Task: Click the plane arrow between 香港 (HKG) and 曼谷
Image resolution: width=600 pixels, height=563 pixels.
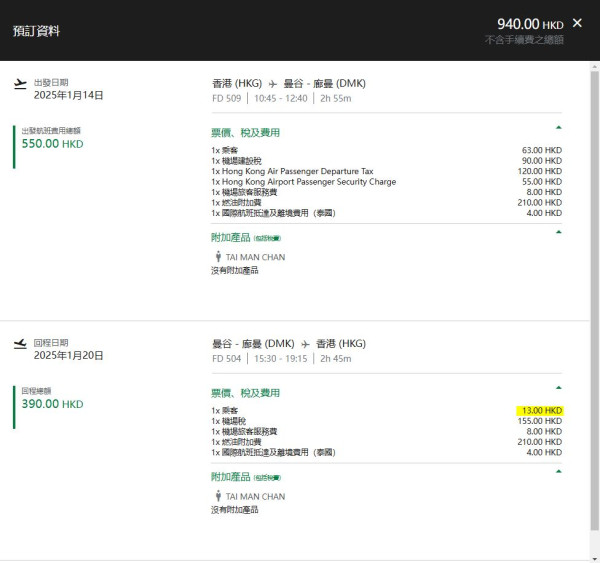Action: click(272, 84)
